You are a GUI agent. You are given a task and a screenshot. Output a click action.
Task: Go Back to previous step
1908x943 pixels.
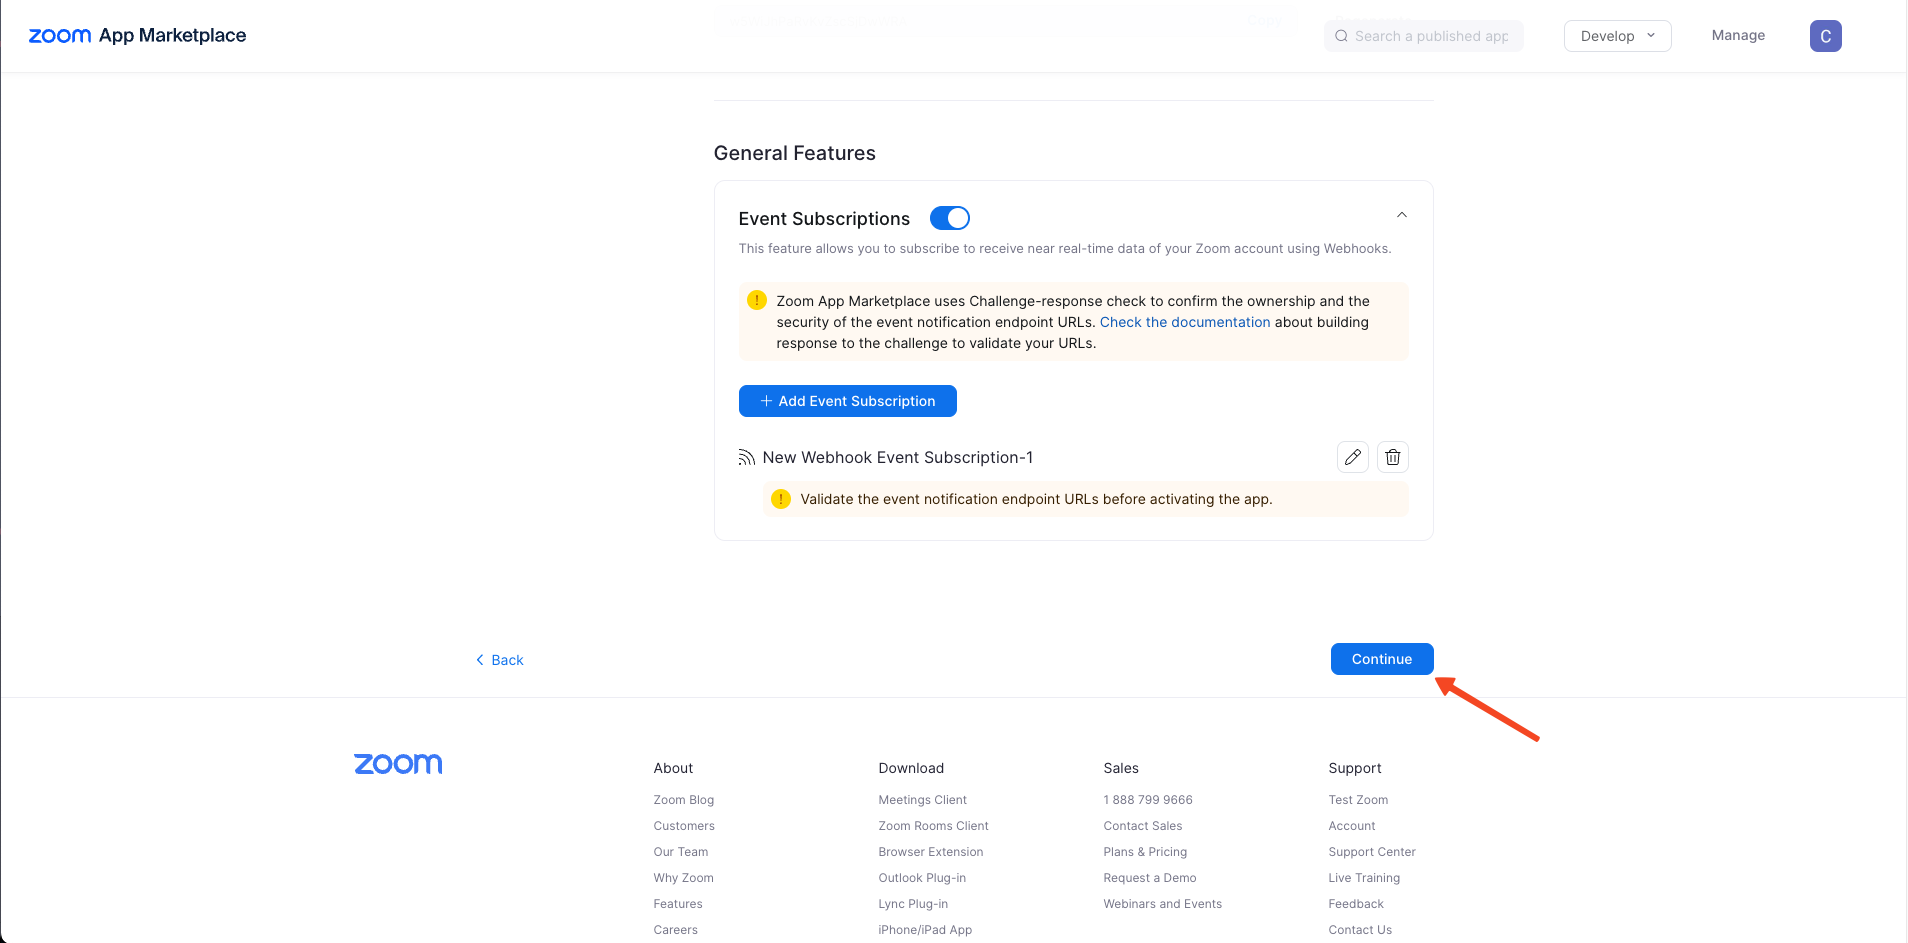click(500, 660)
